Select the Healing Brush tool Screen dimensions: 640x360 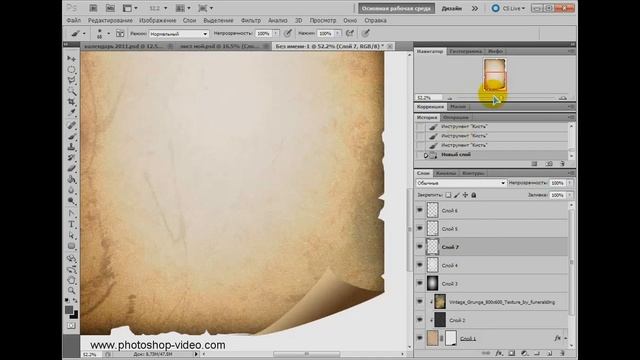(x=71, y=125)
